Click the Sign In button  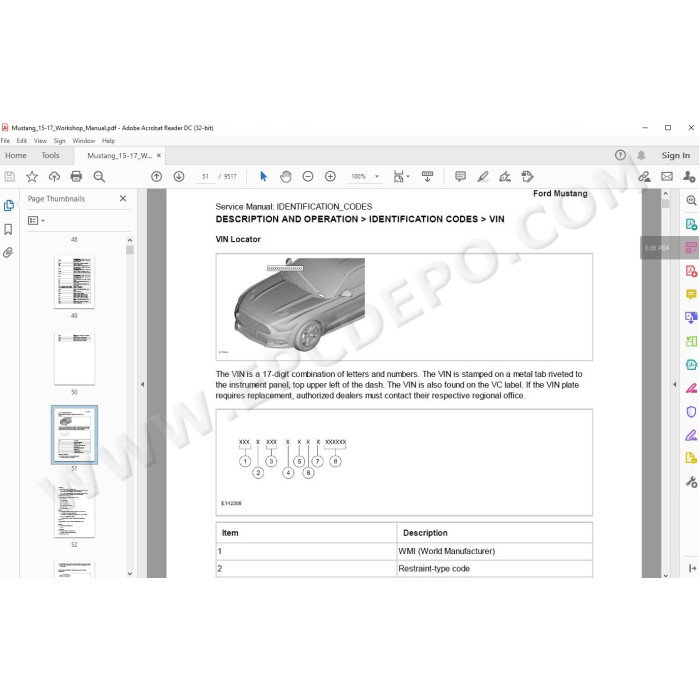(x=675, y=155)
